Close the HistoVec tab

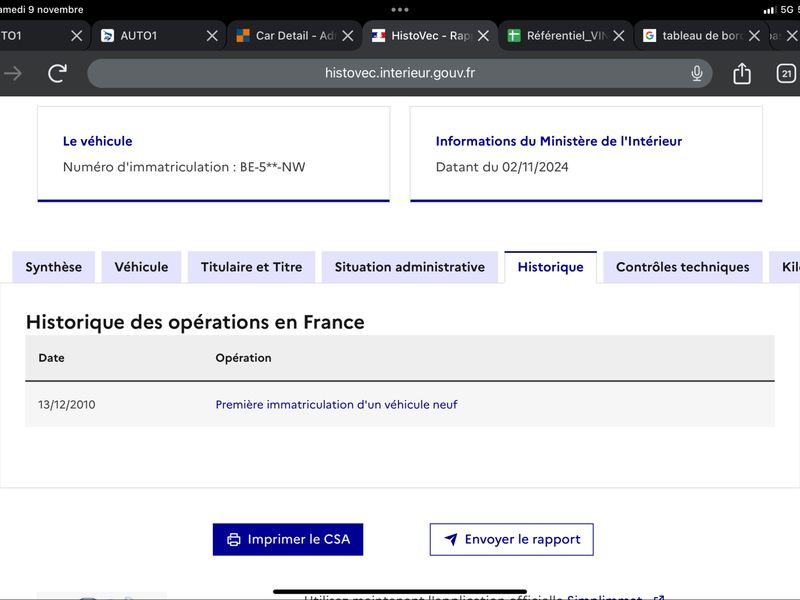point(483,36)
